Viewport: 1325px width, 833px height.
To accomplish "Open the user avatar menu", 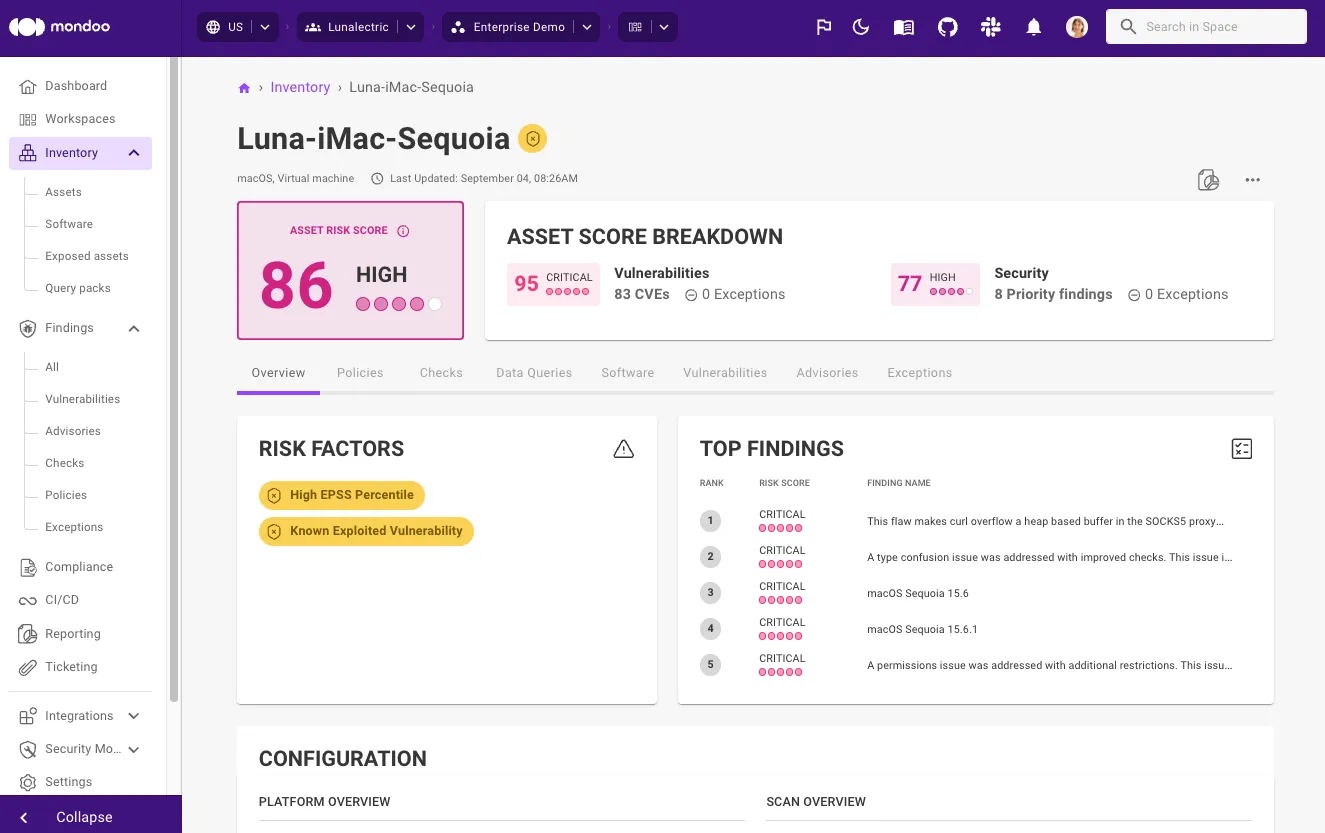I will pos(1077,27).
